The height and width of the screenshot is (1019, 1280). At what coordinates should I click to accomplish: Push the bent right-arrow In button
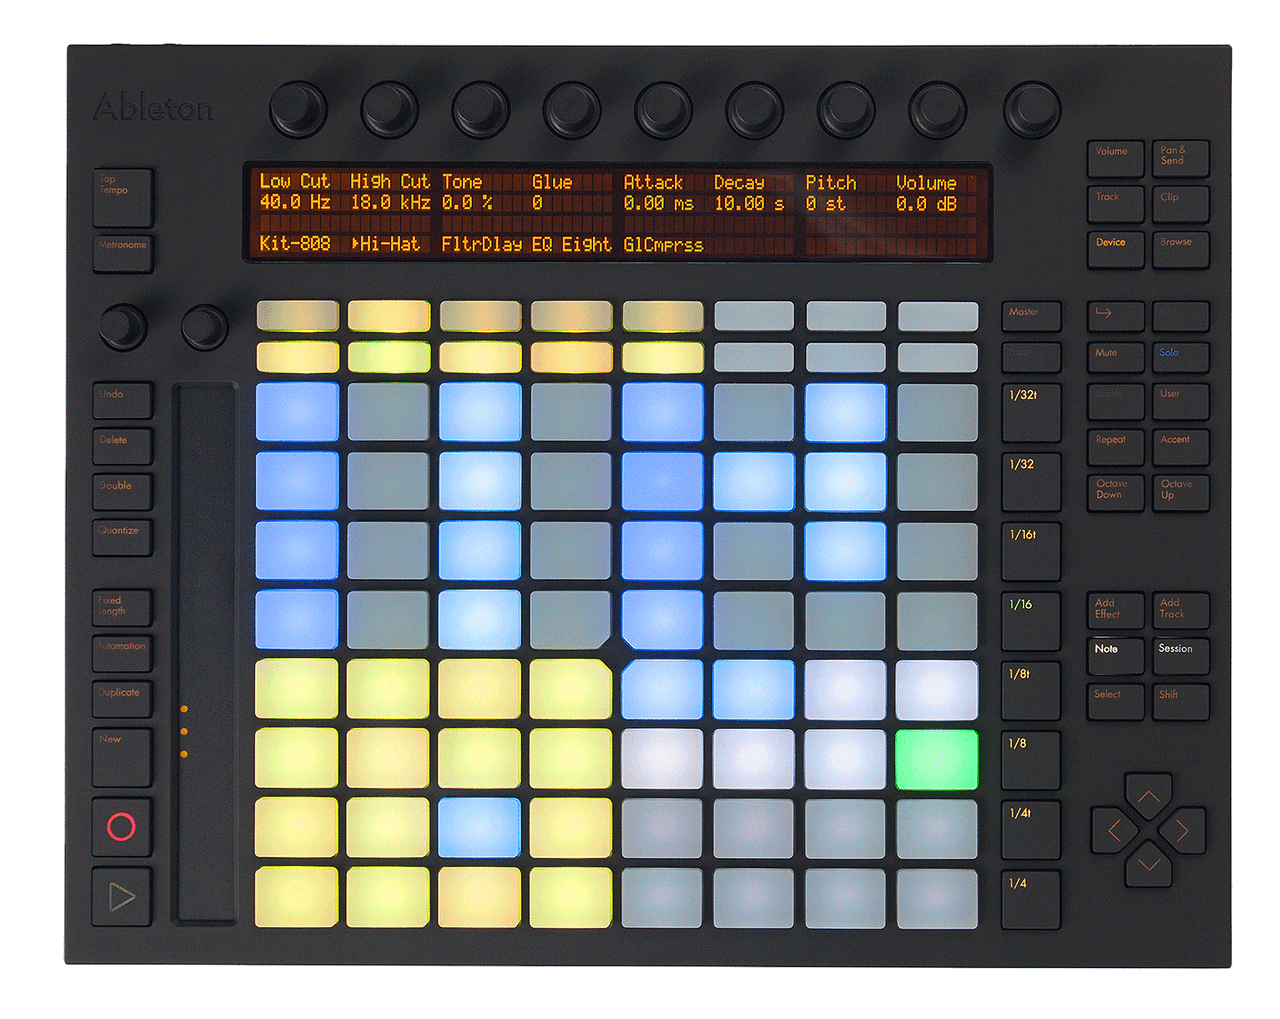coord(1115,316)
